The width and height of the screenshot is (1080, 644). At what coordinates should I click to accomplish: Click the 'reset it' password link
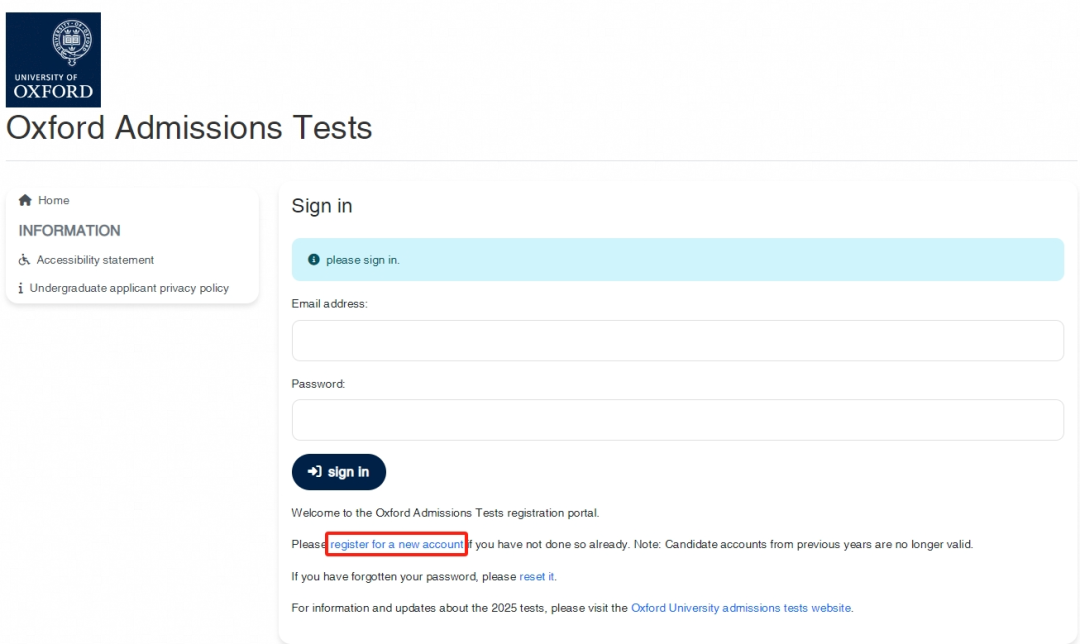tap(537, 577)
